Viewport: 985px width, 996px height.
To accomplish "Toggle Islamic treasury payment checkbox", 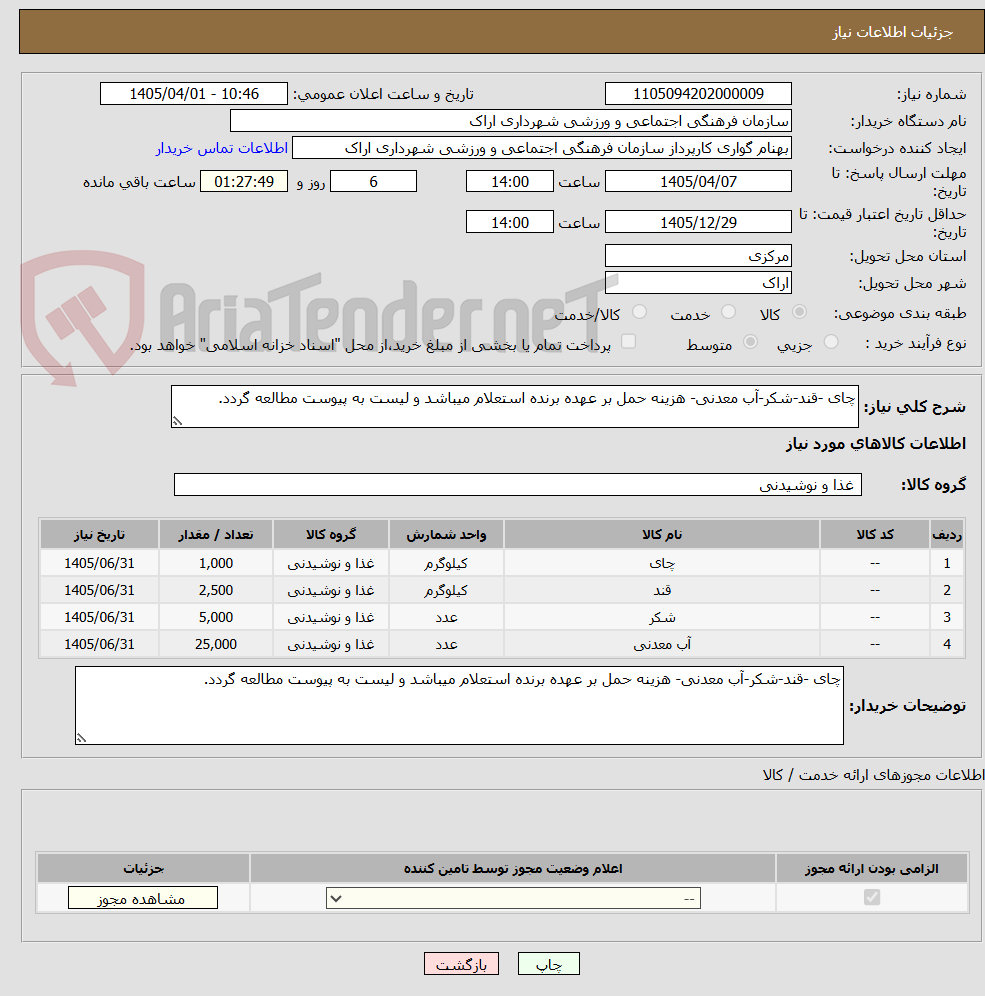I will point(628,342).
